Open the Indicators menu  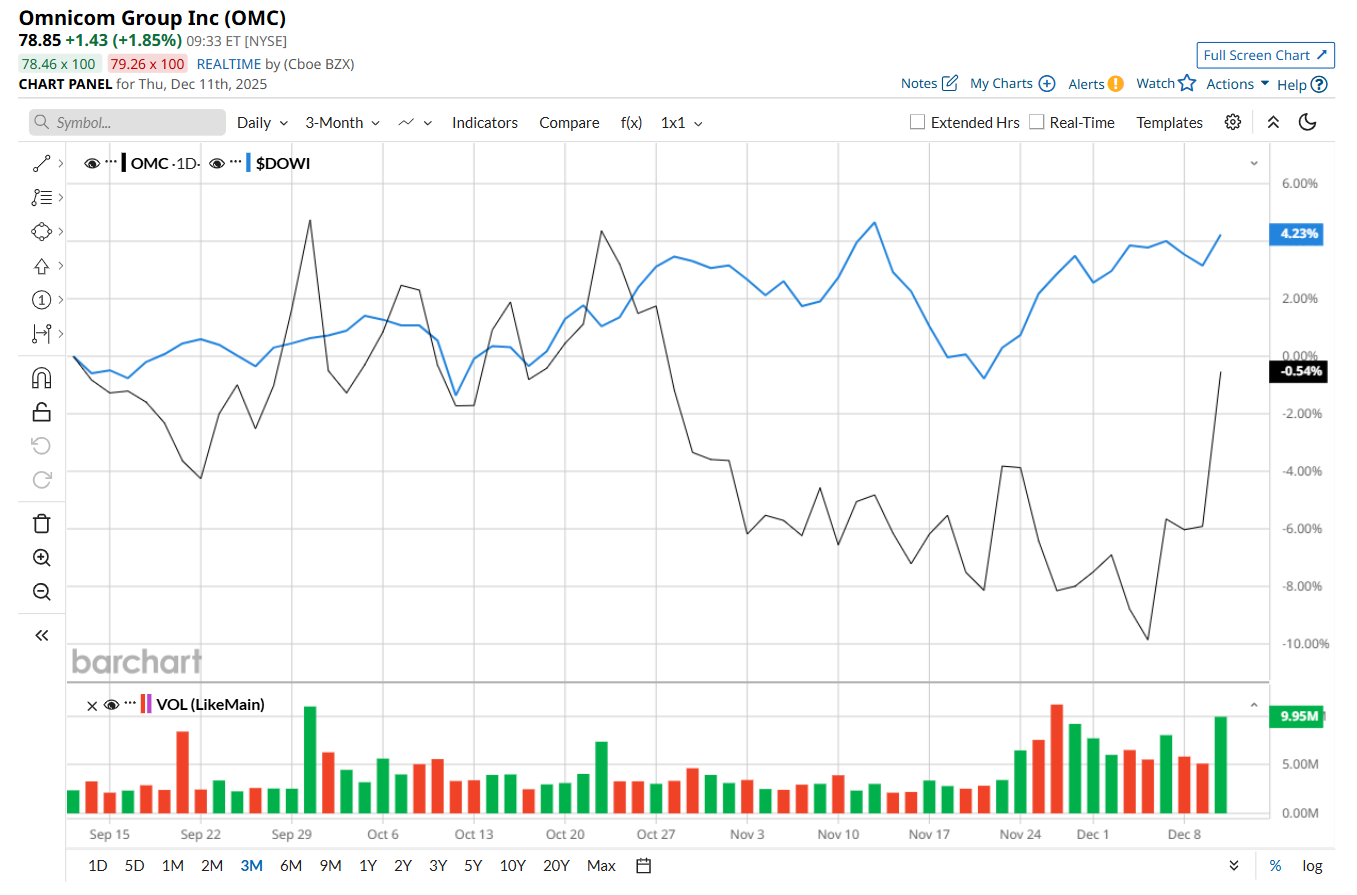pos(485,122)
